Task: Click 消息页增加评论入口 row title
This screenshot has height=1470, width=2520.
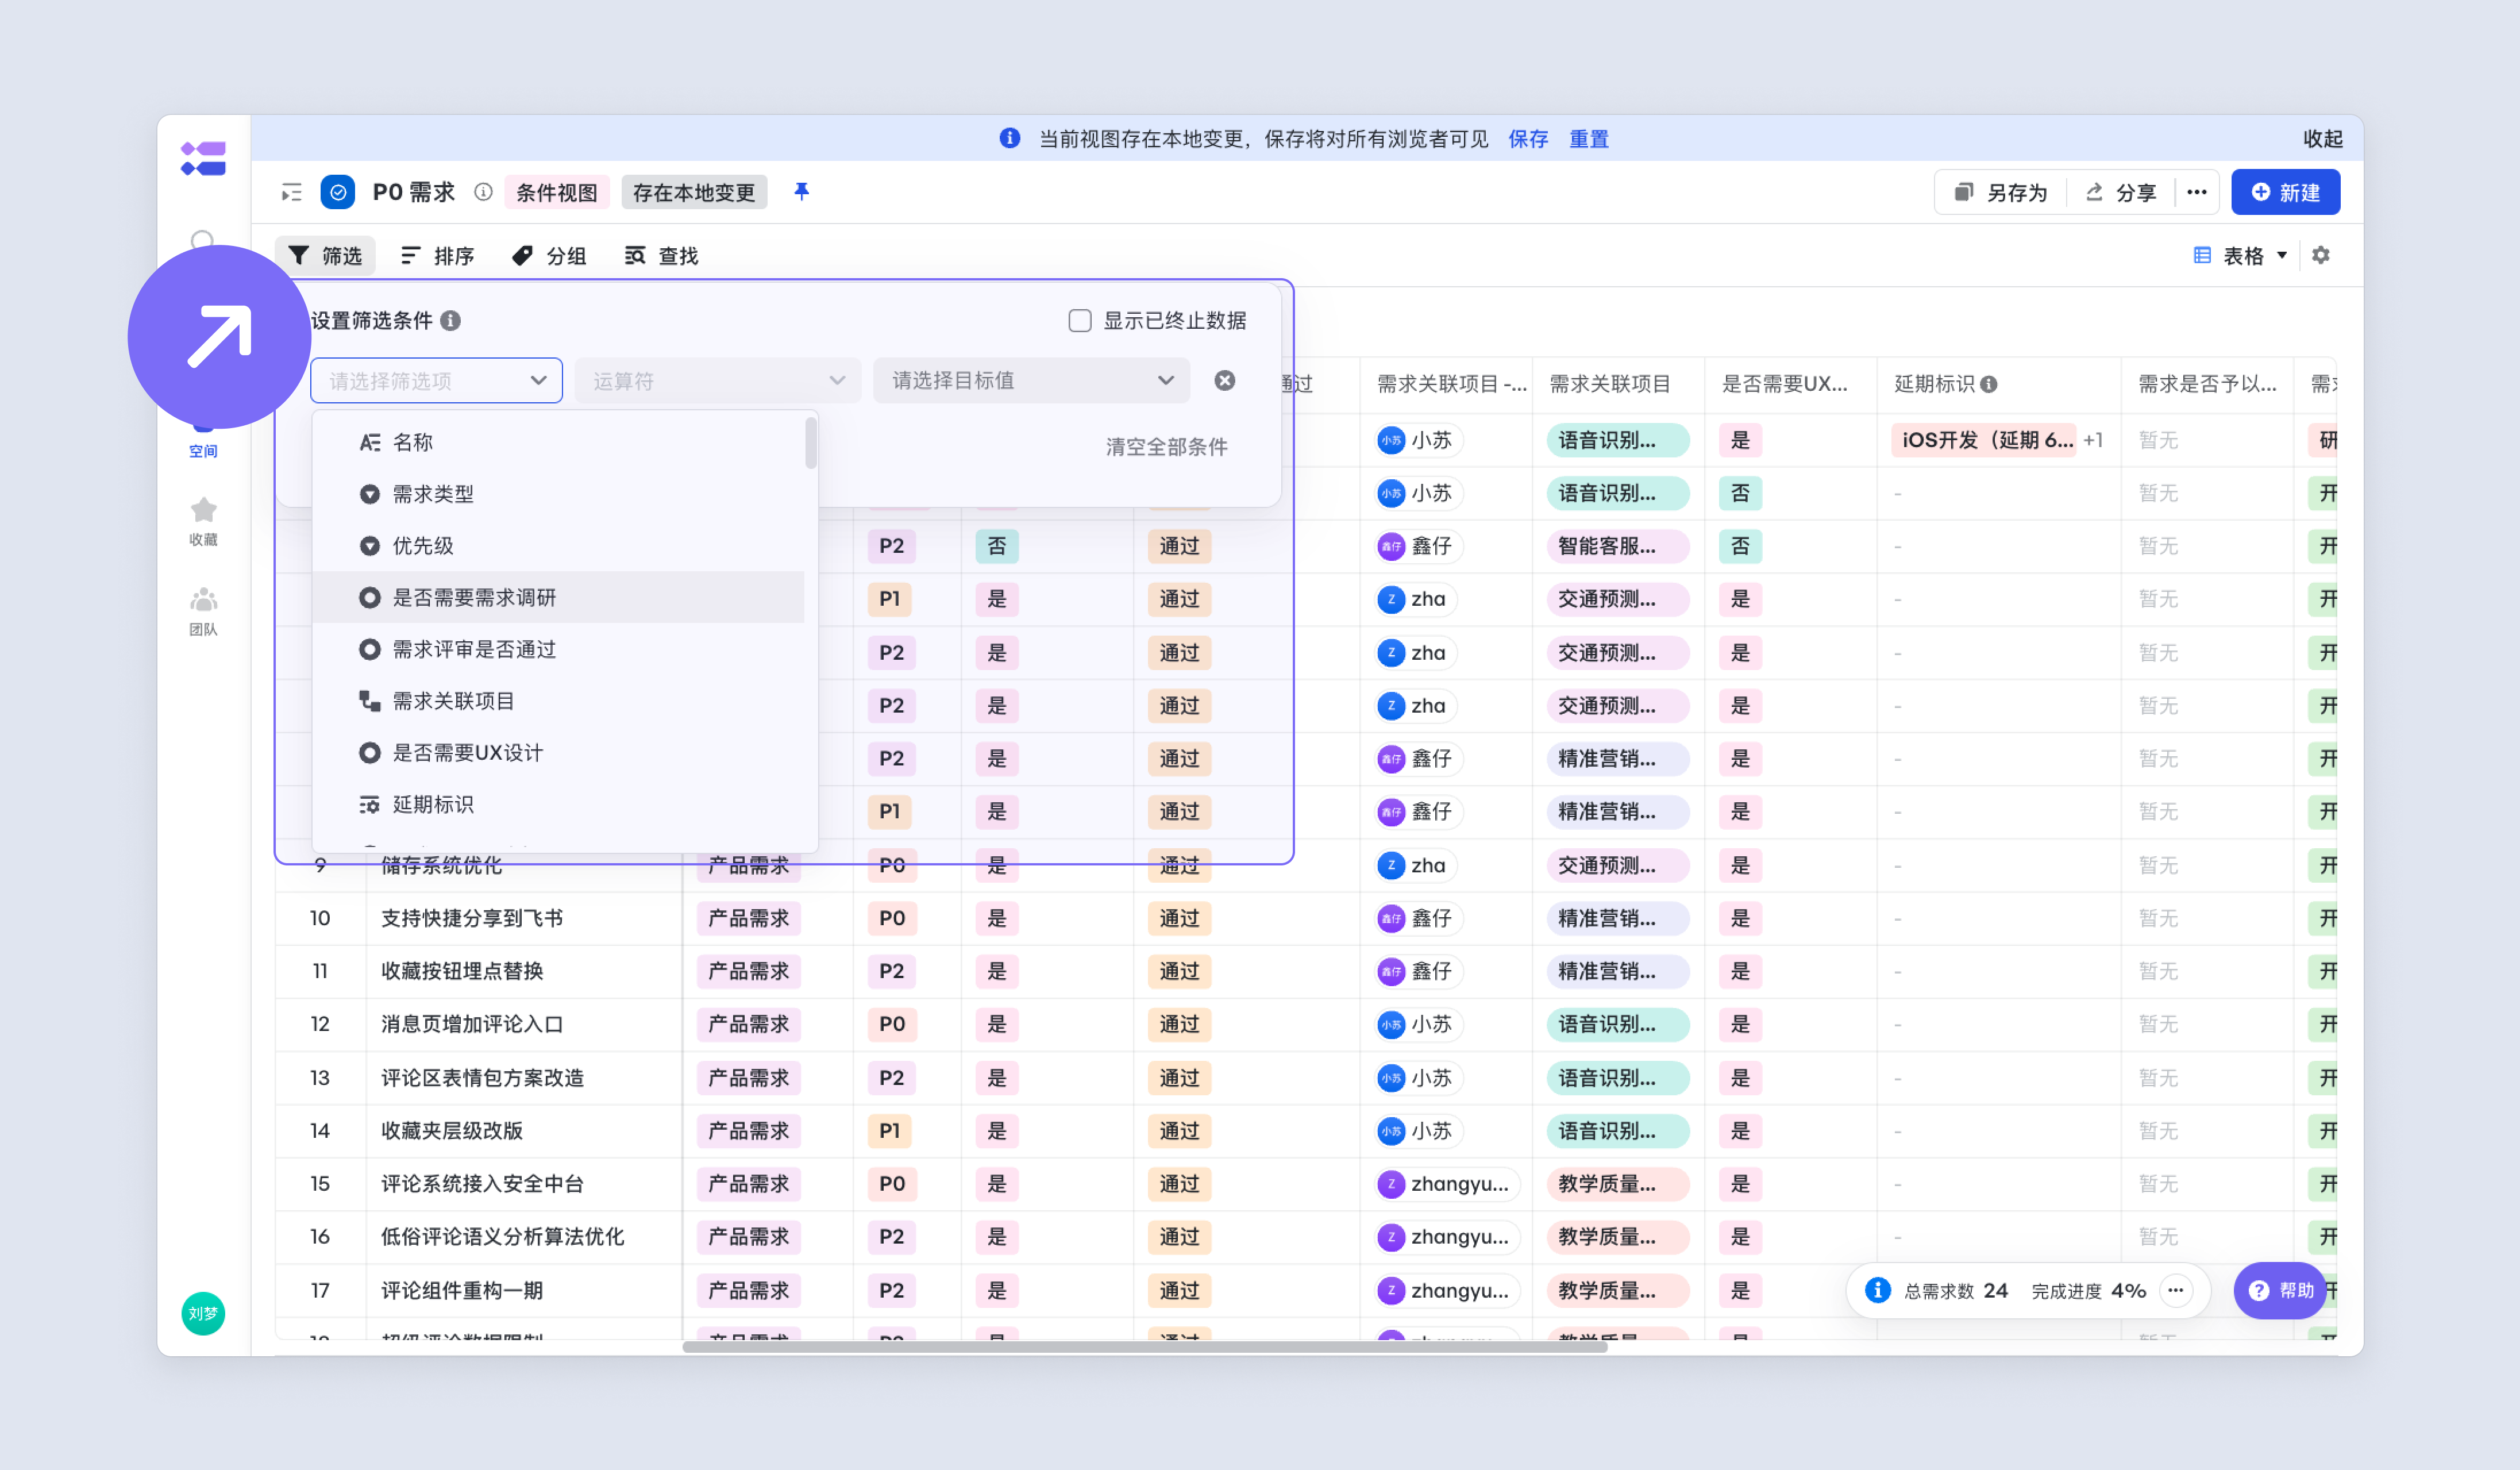Action: (472, 1024)
